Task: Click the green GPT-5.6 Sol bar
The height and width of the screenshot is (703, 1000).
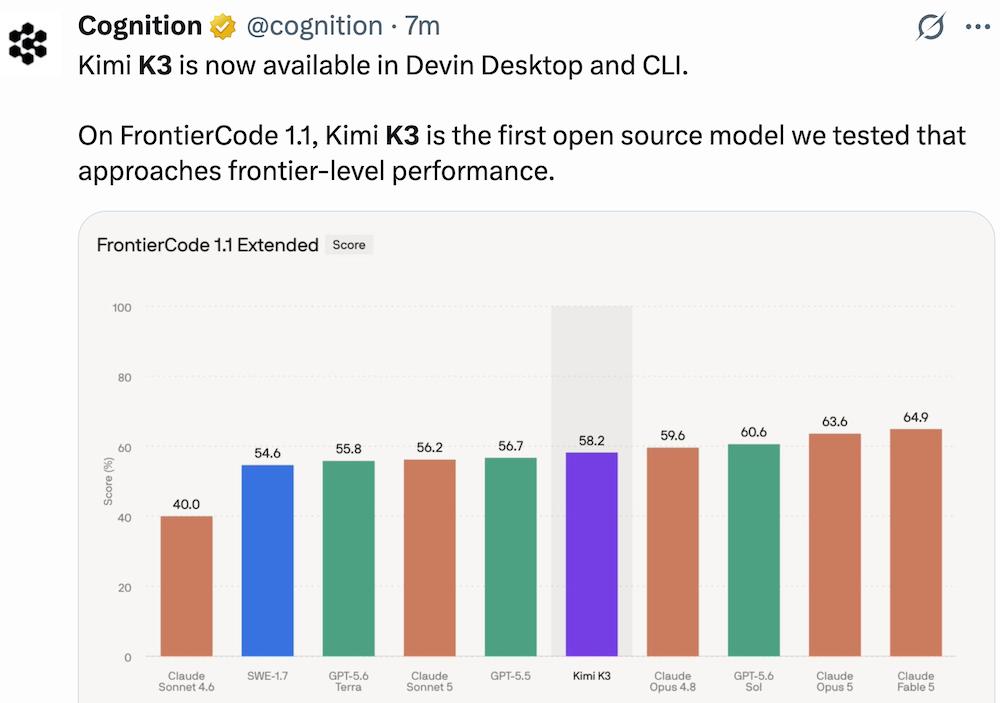Action: [754, 550]
